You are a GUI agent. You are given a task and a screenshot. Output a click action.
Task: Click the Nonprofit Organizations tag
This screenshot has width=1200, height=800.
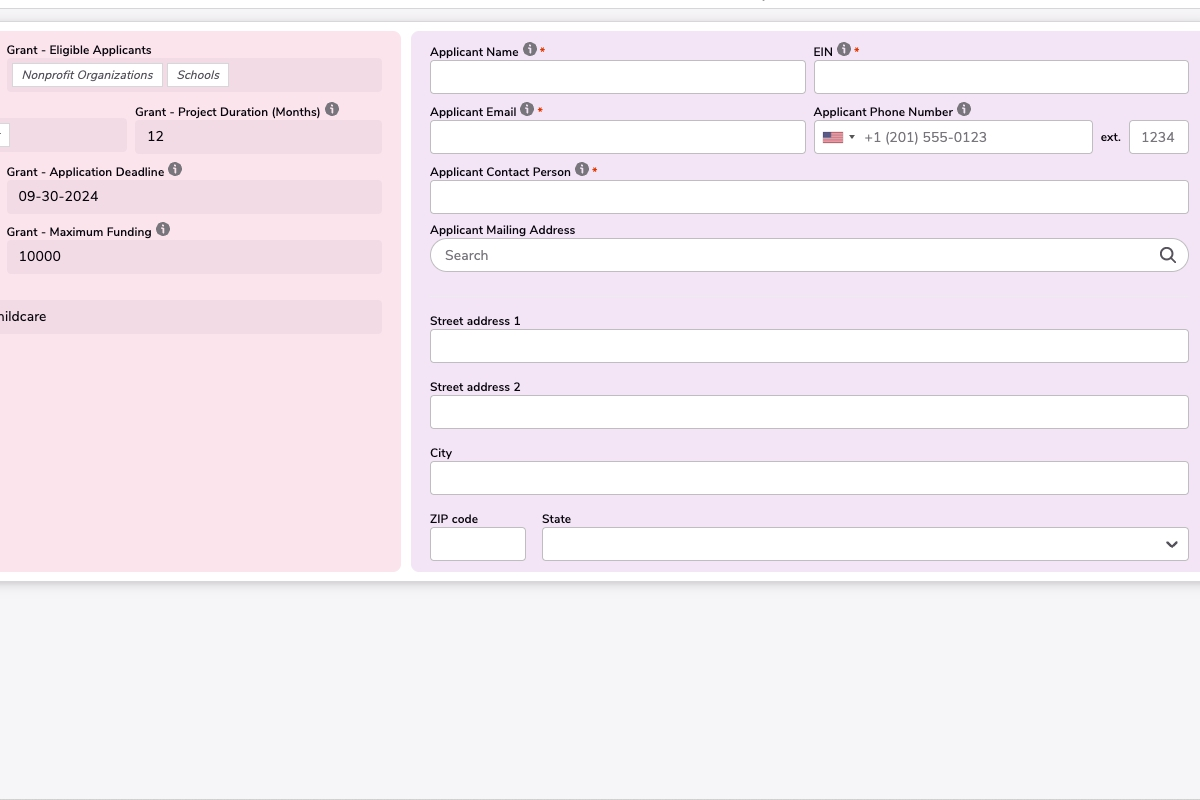88,75
